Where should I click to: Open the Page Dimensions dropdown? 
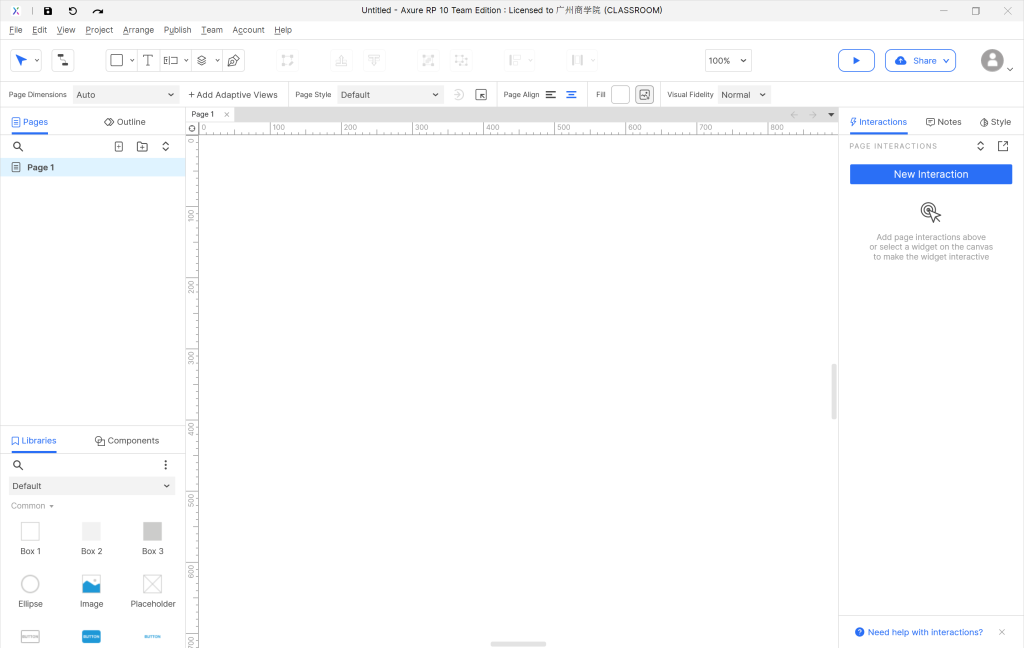coord(125,95)
